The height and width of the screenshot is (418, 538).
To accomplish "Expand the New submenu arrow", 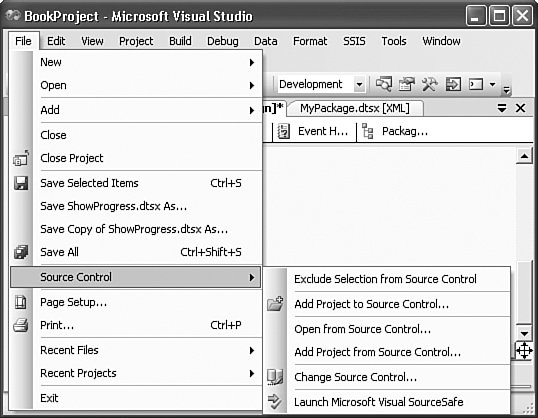I will (x=252, y=62).
